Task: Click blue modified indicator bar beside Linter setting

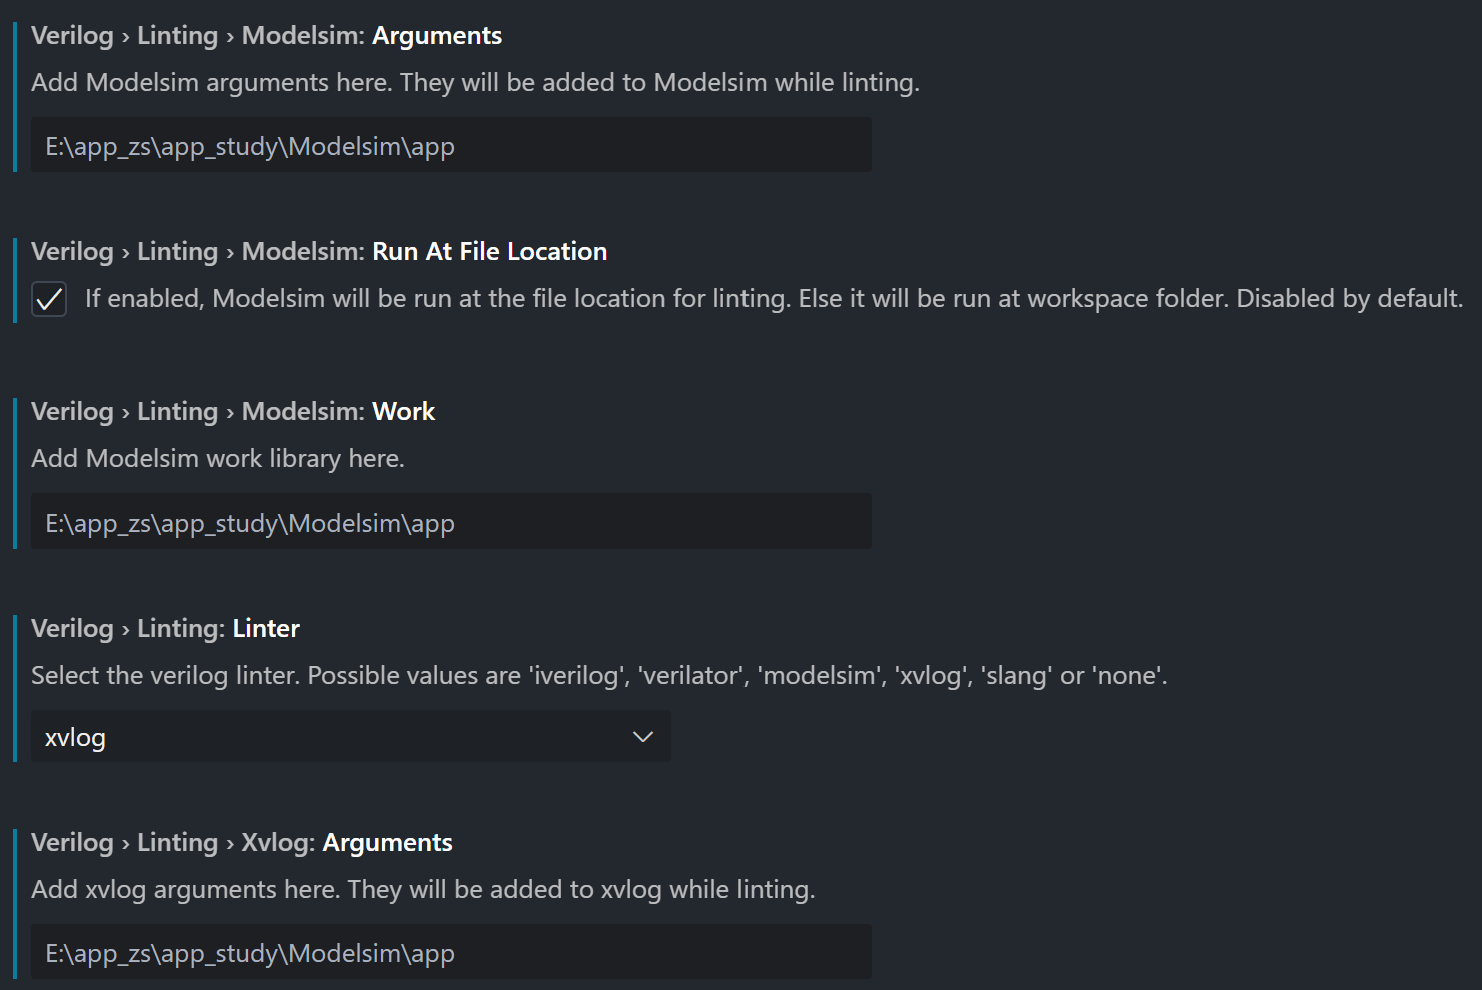Action: pyautogui.click(x=15, y=688)
